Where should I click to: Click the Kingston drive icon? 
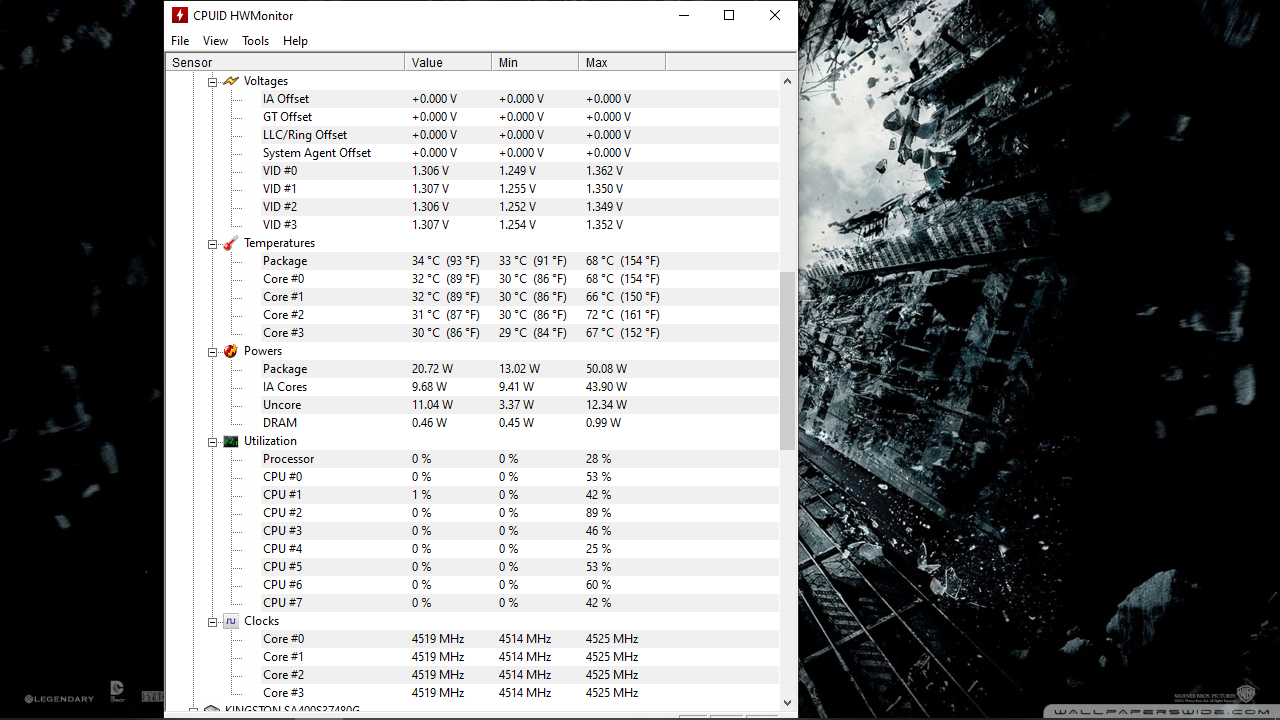point(211,711)
